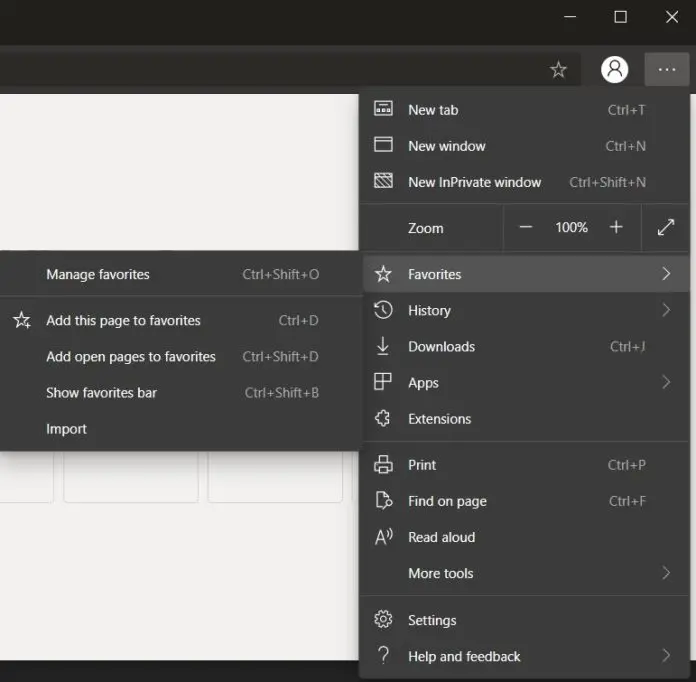This screenshot has width=696, height=682.
Task: Decrease zoom with the minus button
Action: pyautogui.click(x=526, y=227)
